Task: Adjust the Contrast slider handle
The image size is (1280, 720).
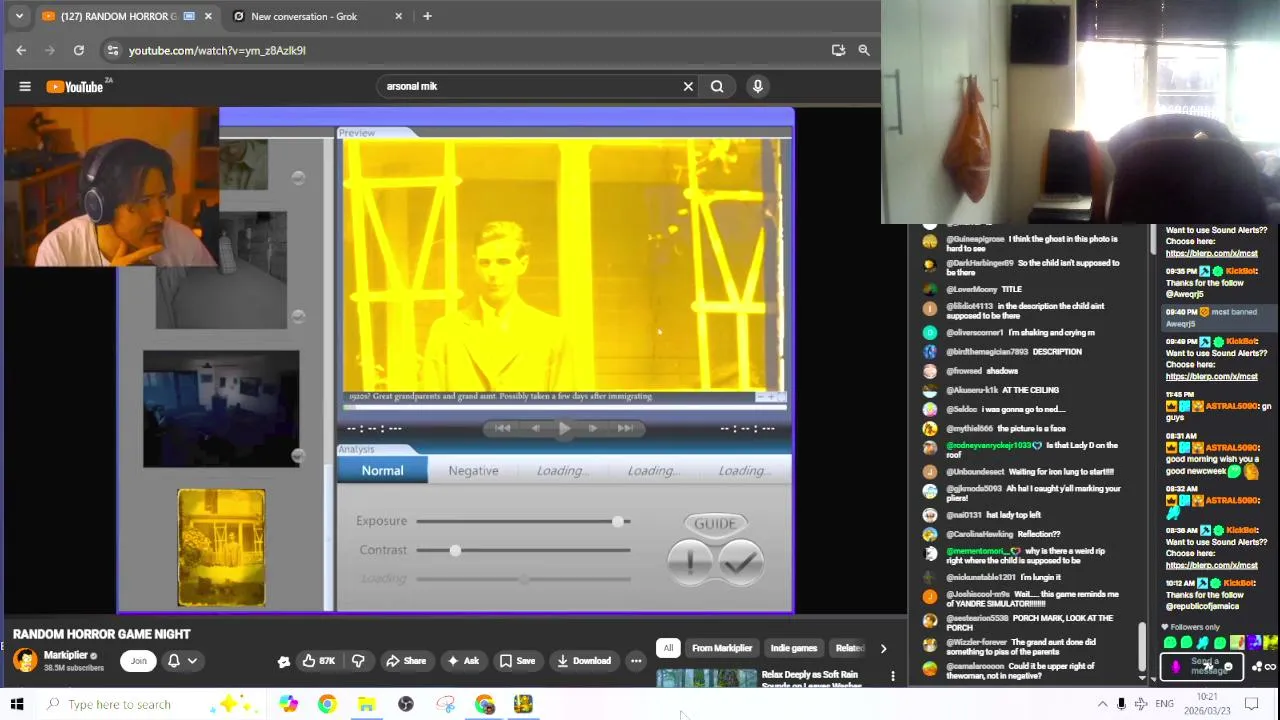Action: coord(455,550)
